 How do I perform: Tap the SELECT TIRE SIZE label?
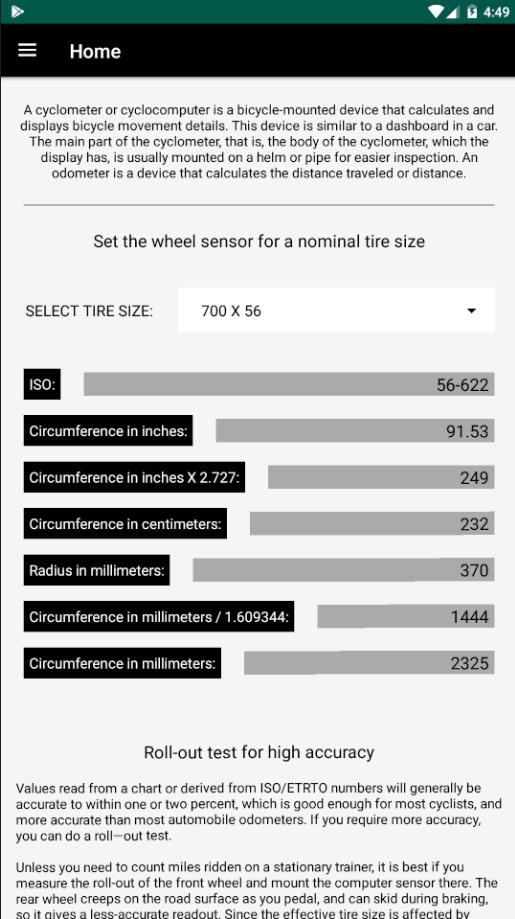(89, 311)
